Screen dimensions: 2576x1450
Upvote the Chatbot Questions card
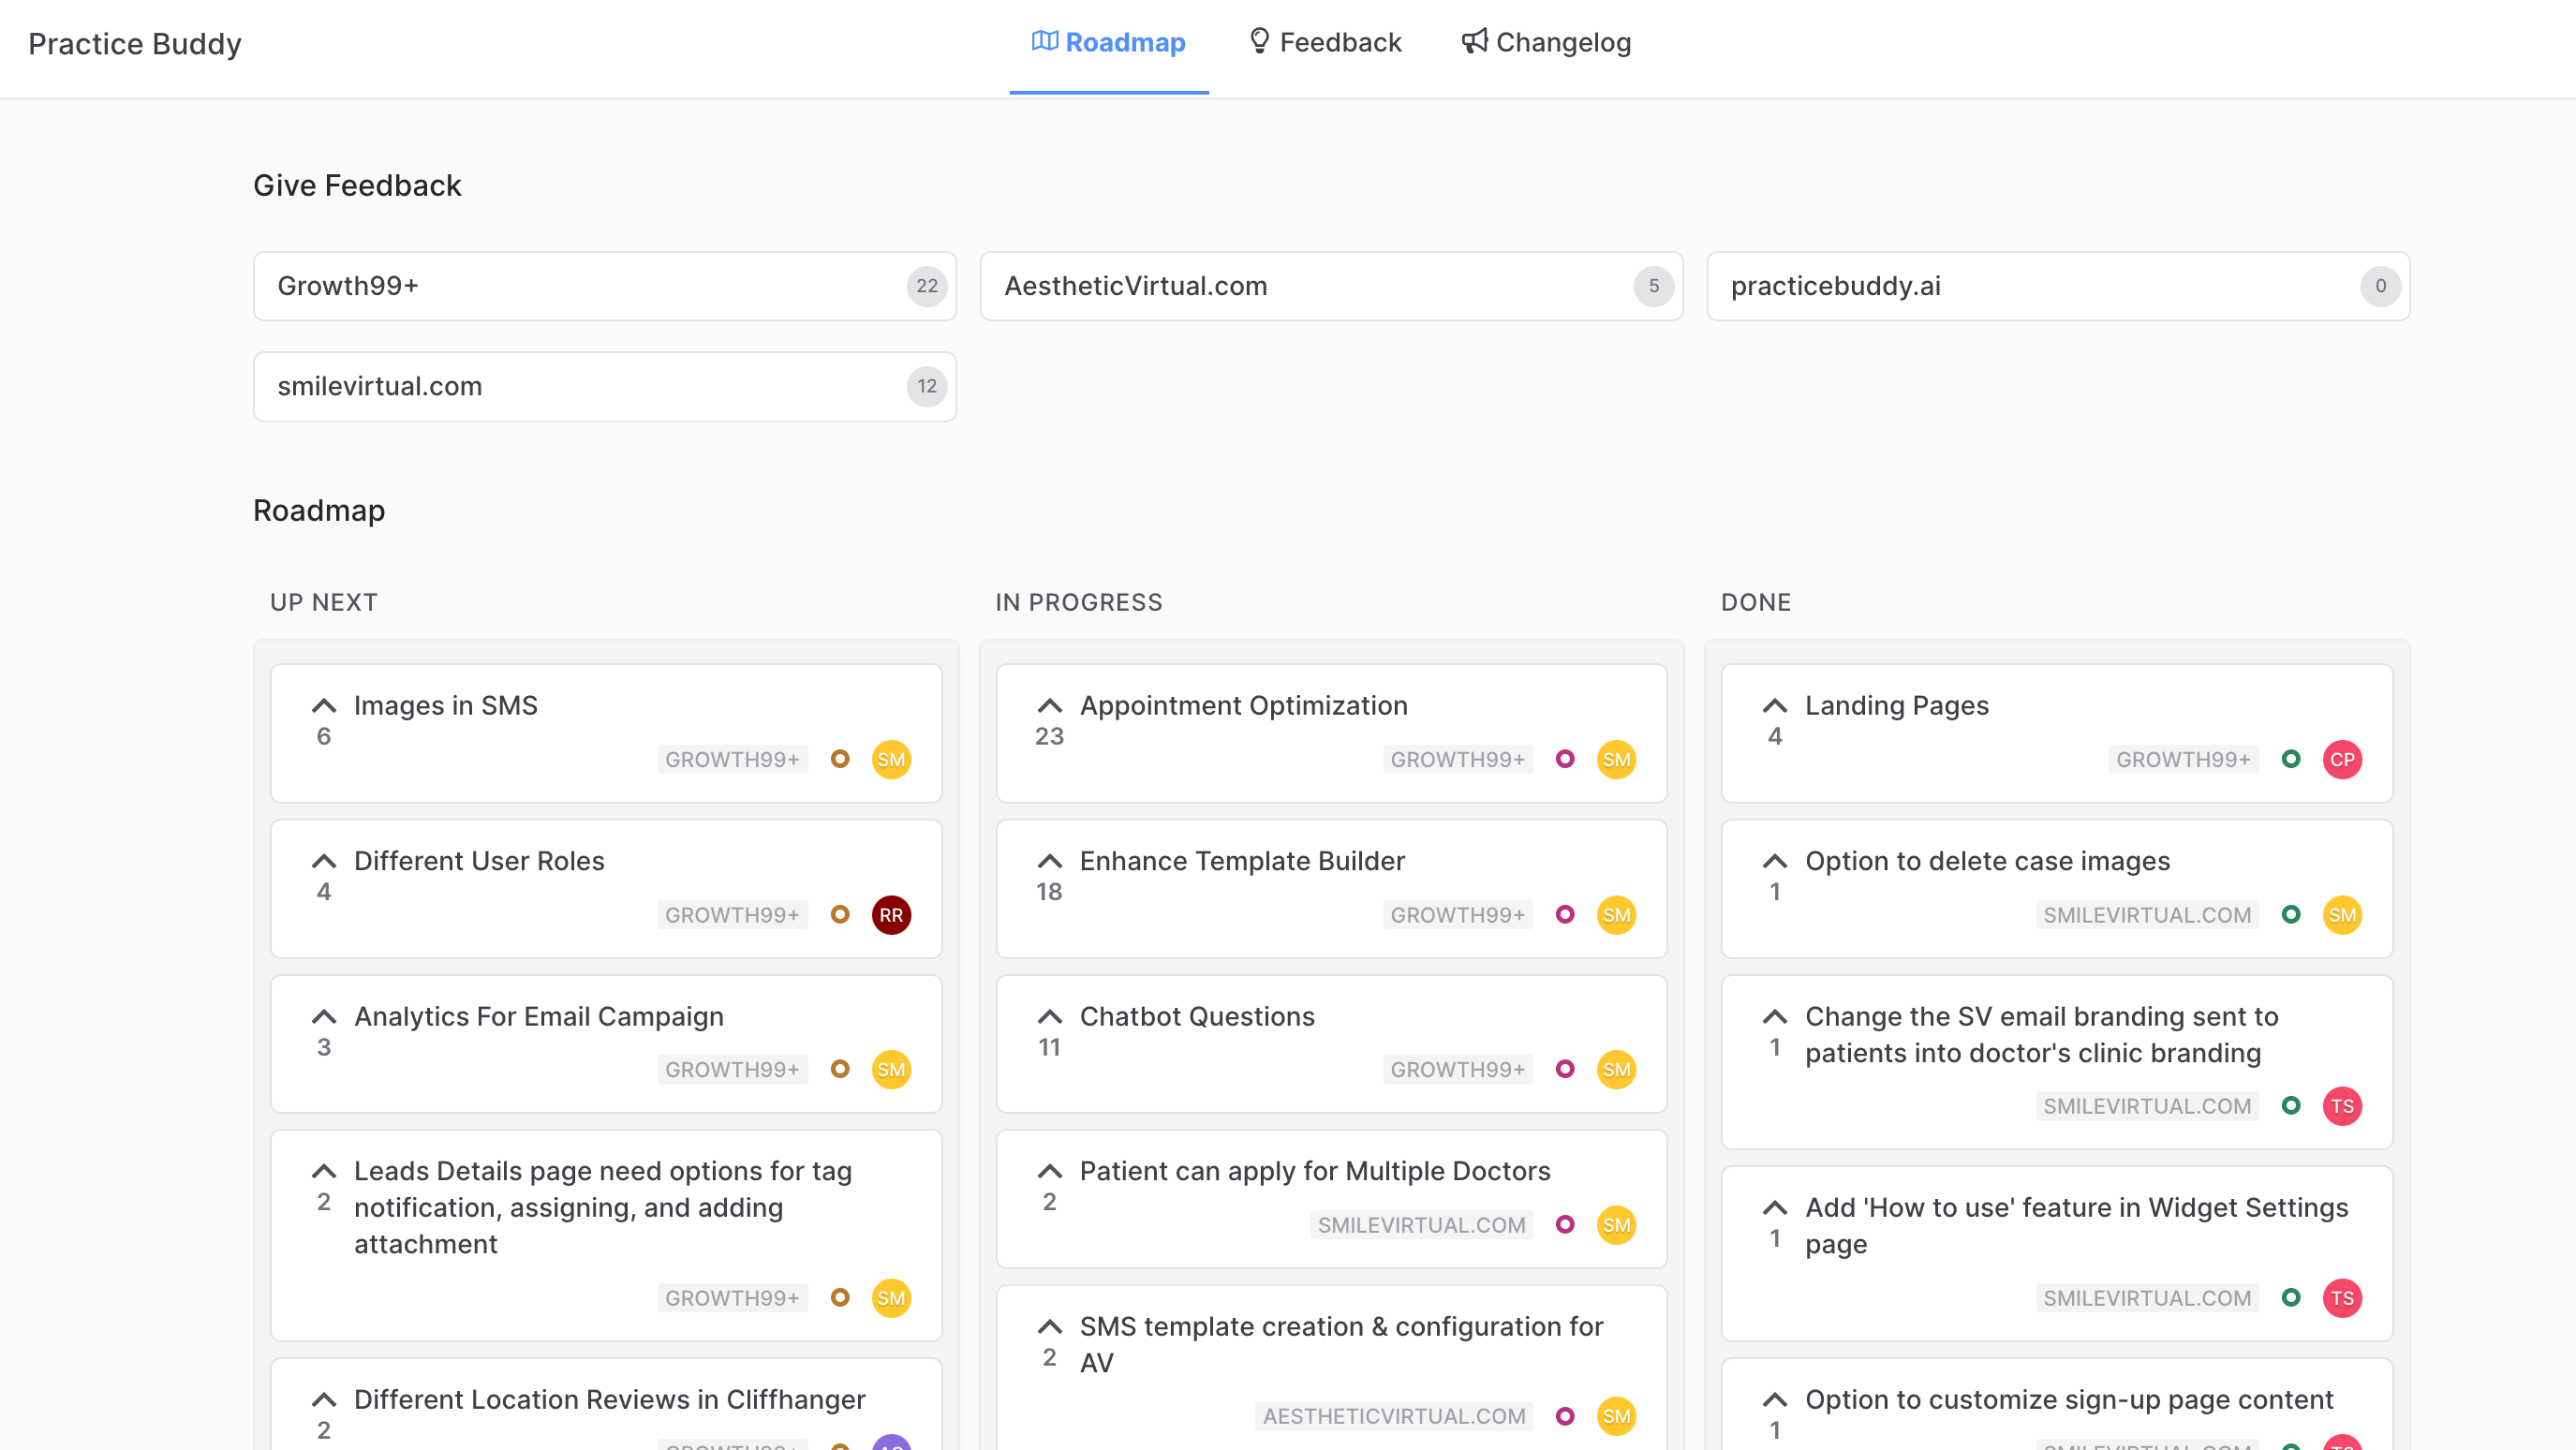1049,1016
